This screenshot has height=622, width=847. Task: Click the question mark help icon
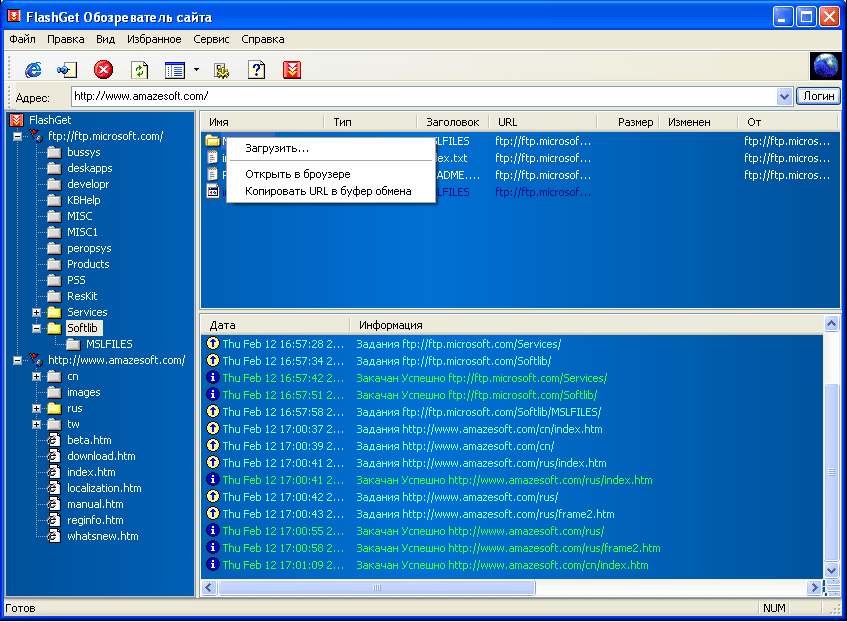coord(257,69)
